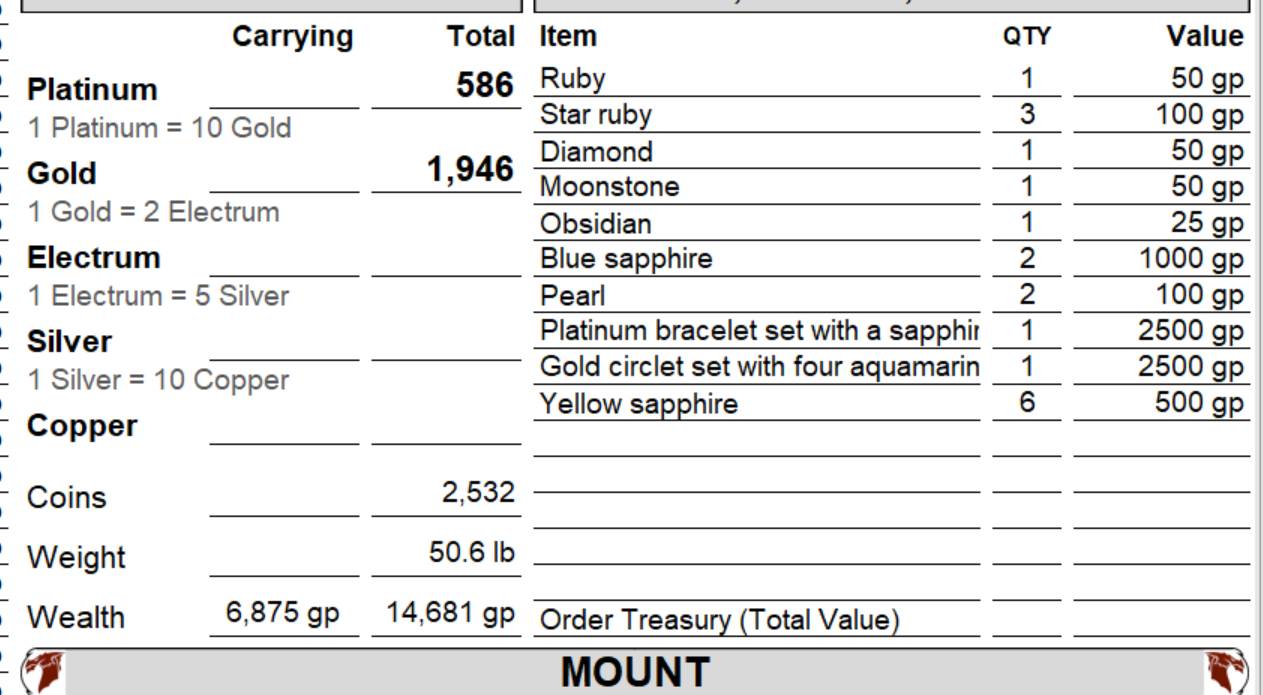
Task: Click the dragon emblem right of MOUNT header
Action: pyautogui.click(x=1228, y=672)
